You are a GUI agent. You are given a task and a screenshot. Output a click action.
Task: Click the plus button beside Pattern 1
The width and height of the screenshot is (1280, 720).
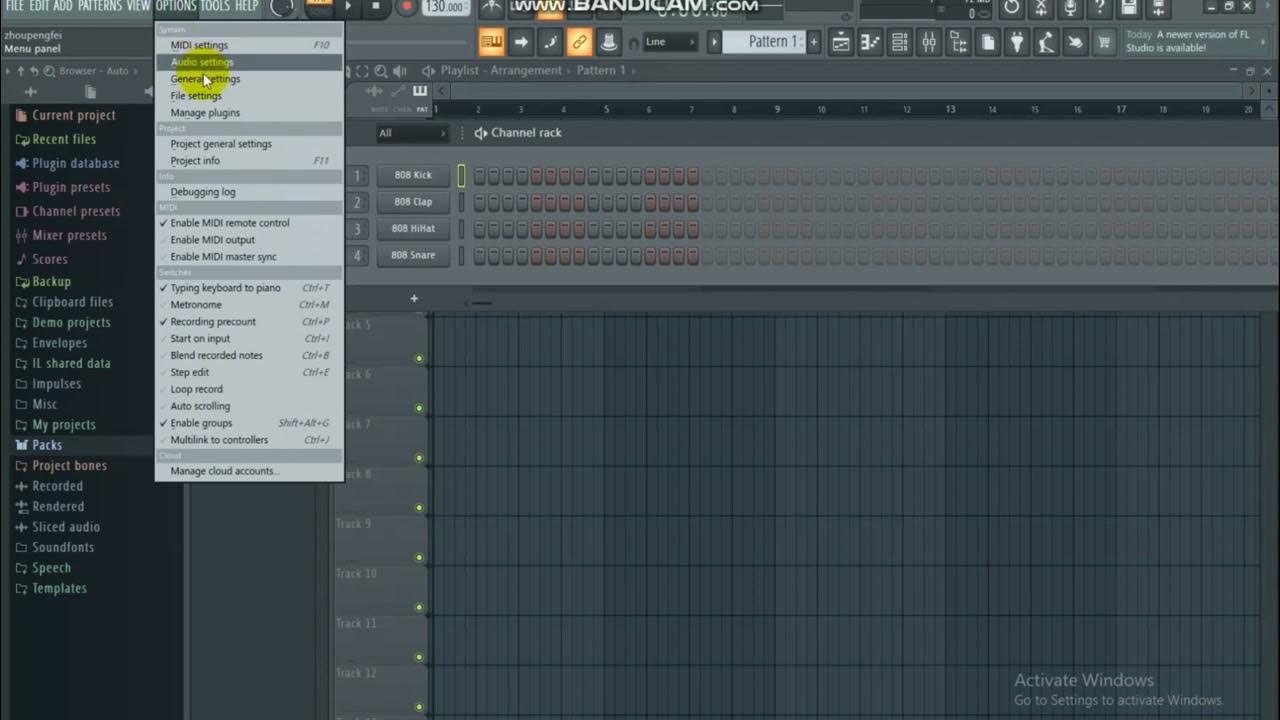click(x=814, y=41)
